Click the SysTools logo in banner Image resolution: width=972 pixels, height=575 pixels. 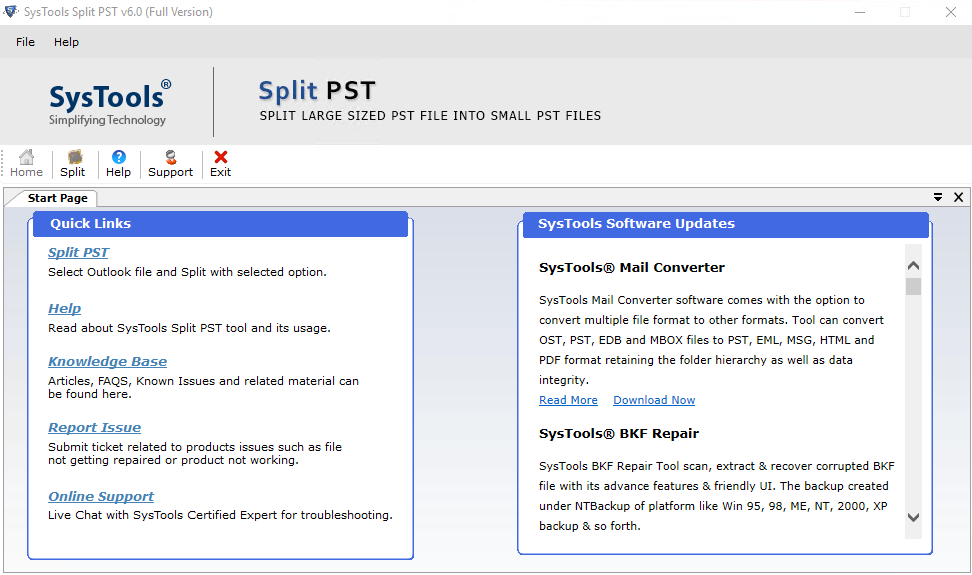coord(109,102)
